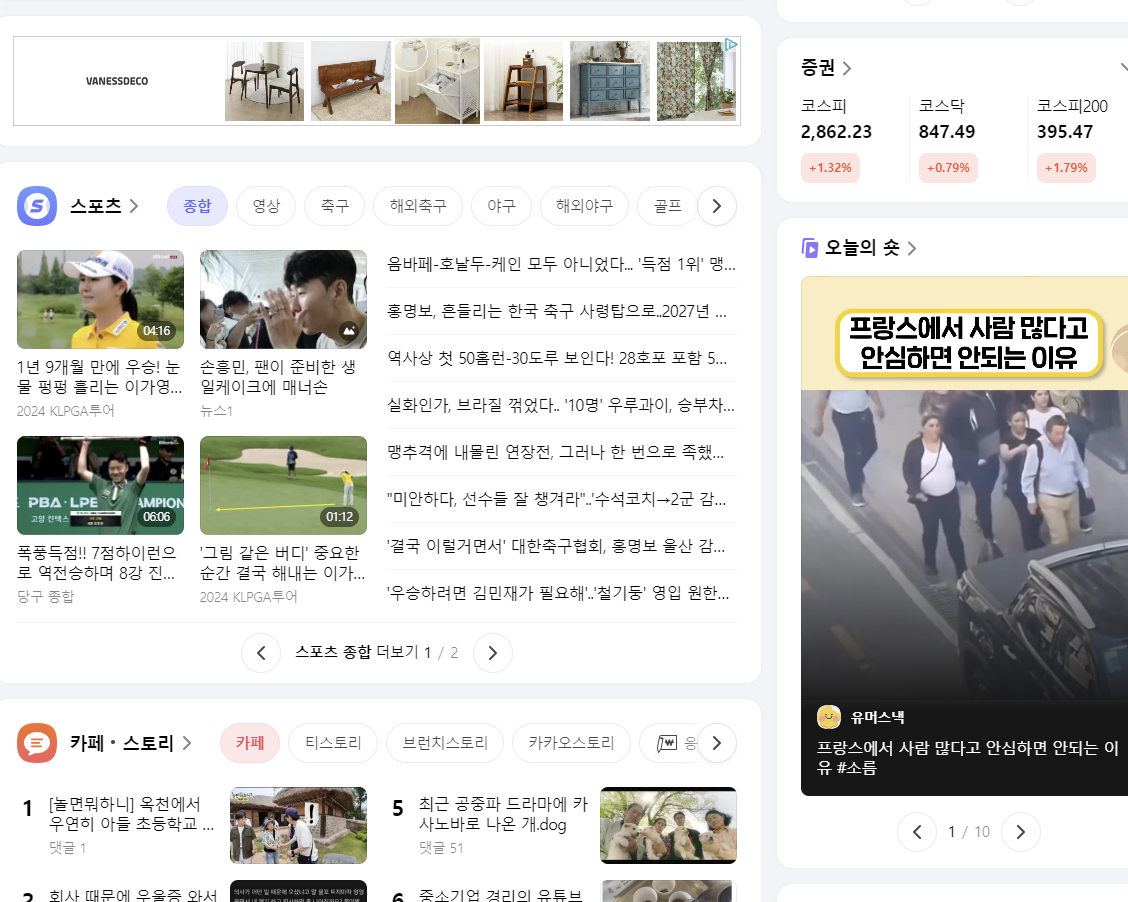Open cafe post thumbnail for 놀면뭐하니 옥천
Viewport: 1128px width, 902px height.
(299, 825)
